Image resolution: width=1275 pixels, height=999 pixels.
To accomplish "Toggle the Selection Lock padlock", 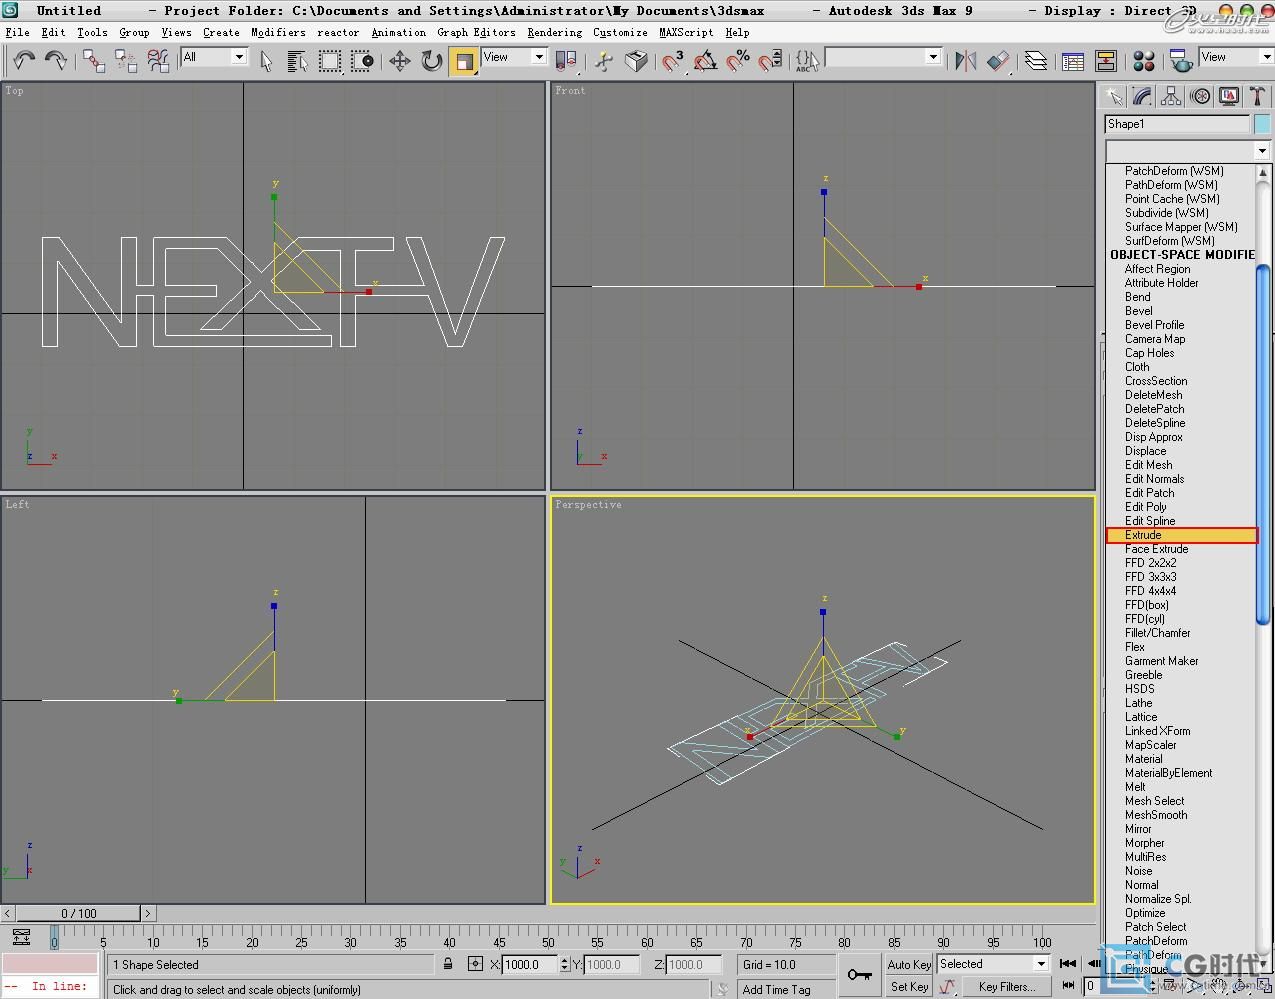I will click(448, 964).
